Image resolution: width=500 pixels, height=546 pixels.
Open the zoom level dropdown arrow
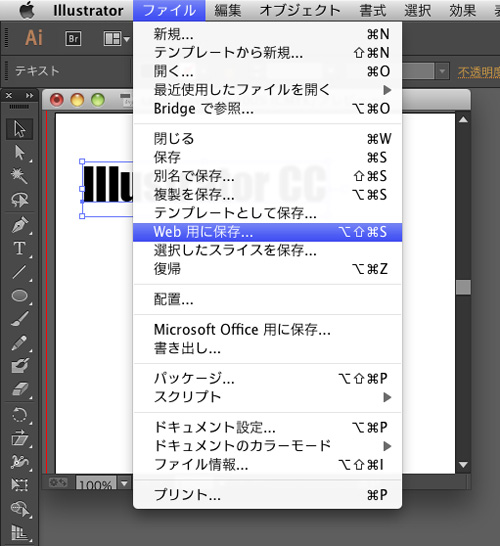[124, 483]
